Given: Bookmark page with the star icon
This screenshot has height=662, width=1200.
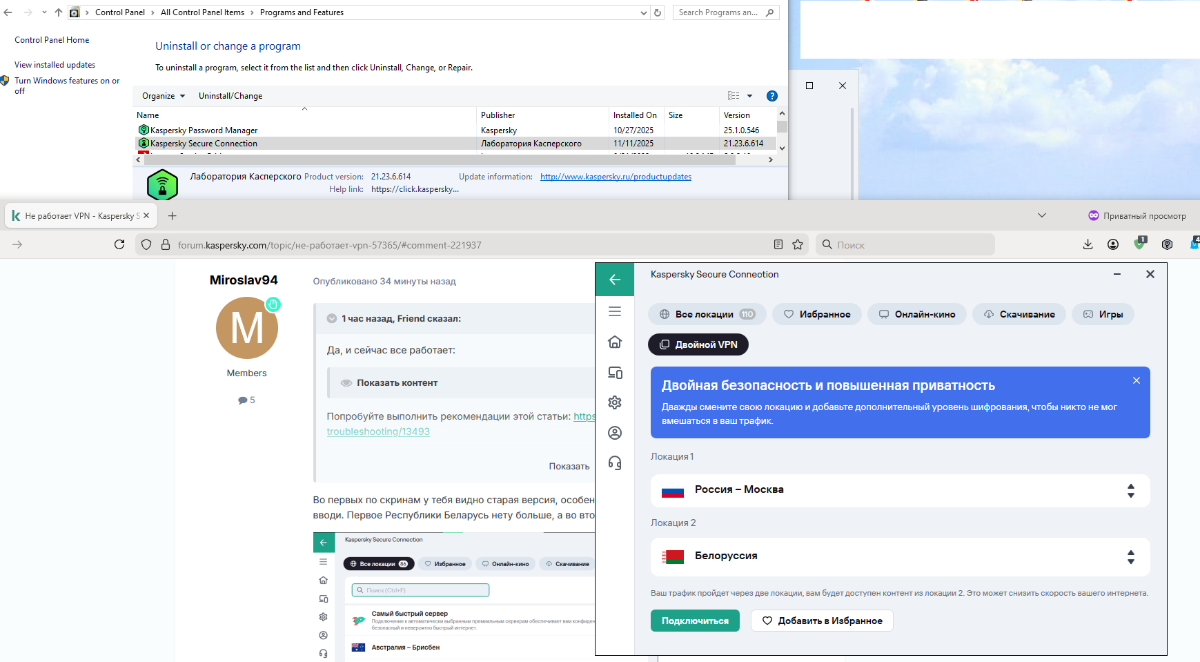Looking at the screenshot, I should pos(798,244).
